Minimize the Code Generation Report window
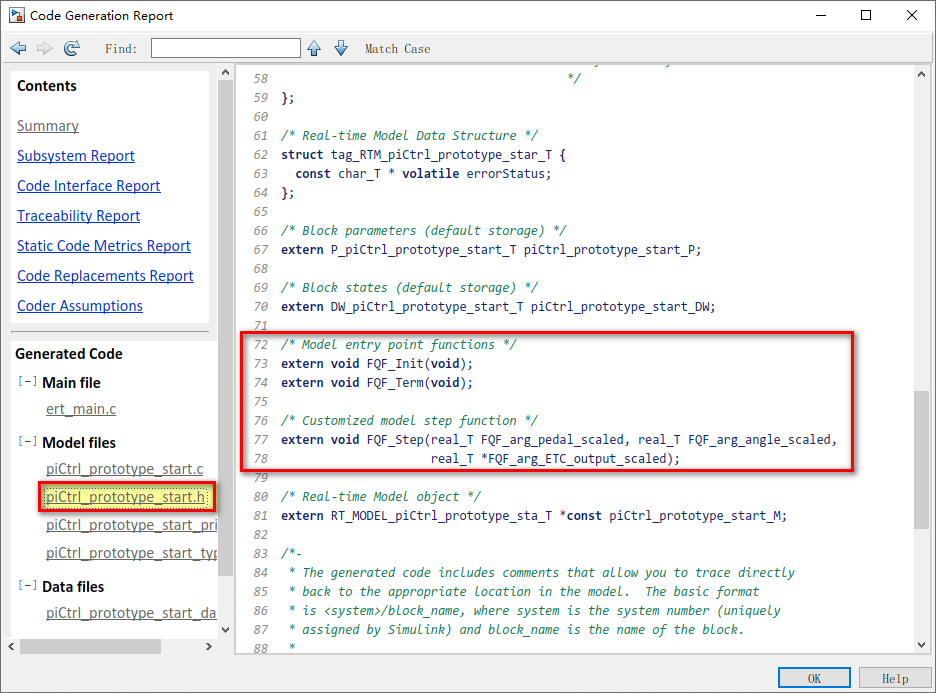The image size is (936, 693). [x=821, y=16]
